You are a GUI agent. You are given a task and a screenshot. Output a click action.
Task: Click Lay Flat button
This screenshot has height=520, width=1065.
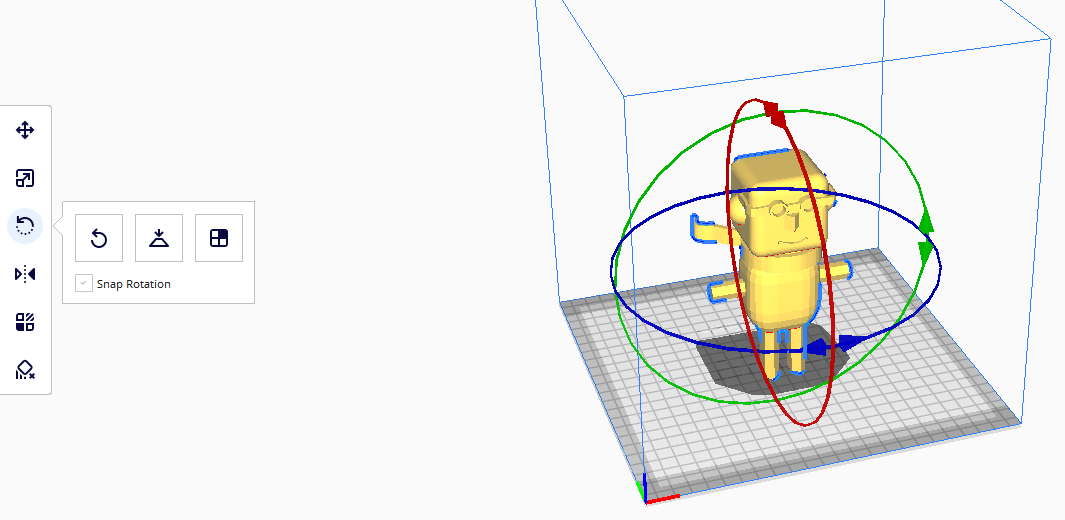159,238
